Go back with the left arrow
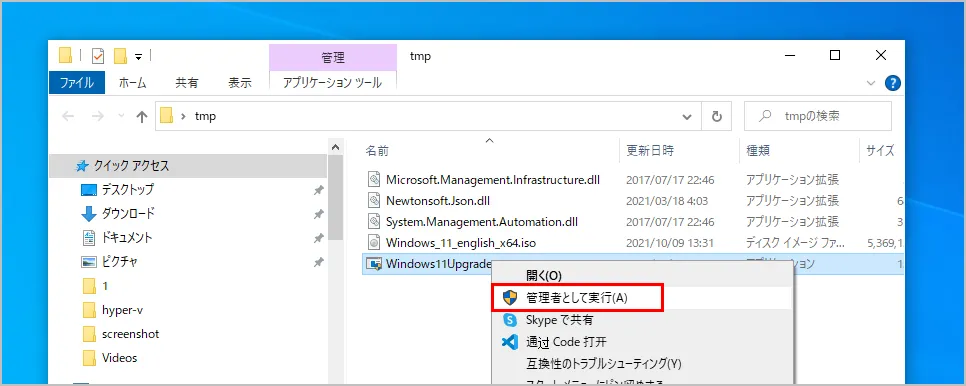The height and width of the screenshot is (386, 966). click(x=68, y=116)
